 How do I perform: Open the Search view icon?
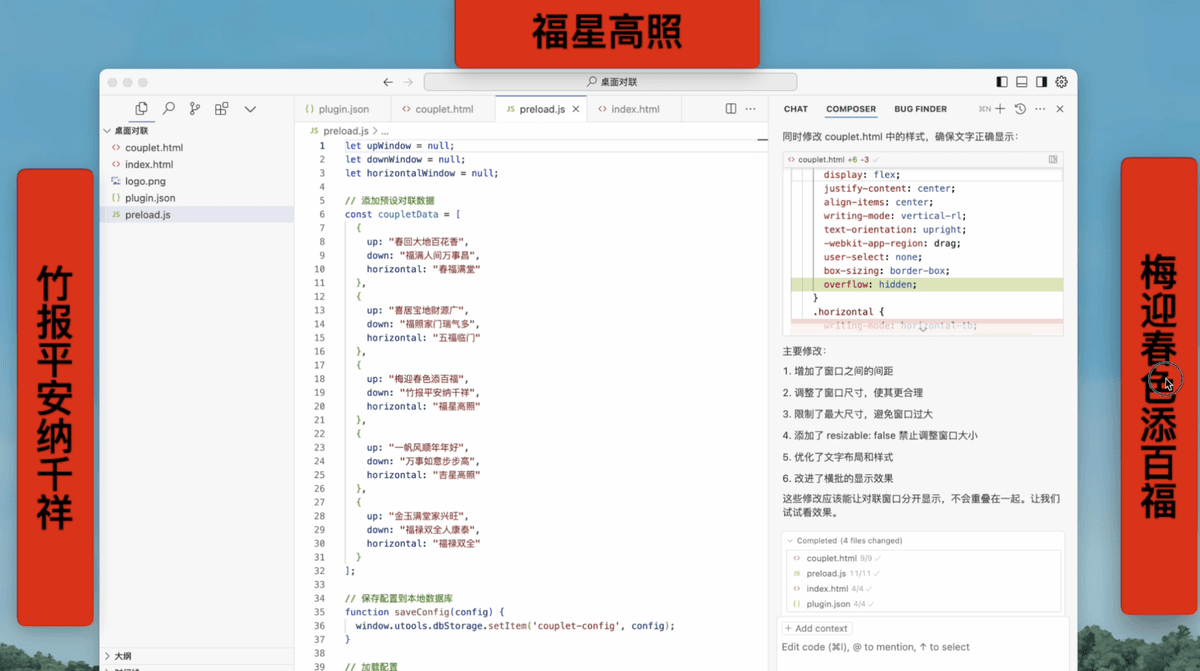click(x=168, y=109)
